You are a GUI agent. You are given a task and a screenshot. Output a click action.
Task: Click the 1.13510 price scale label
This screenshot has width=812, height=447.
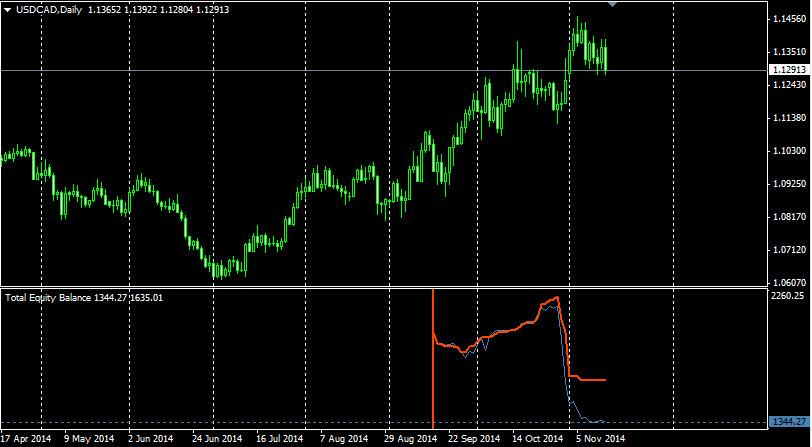pyautogui.click(x=789, y=52)
